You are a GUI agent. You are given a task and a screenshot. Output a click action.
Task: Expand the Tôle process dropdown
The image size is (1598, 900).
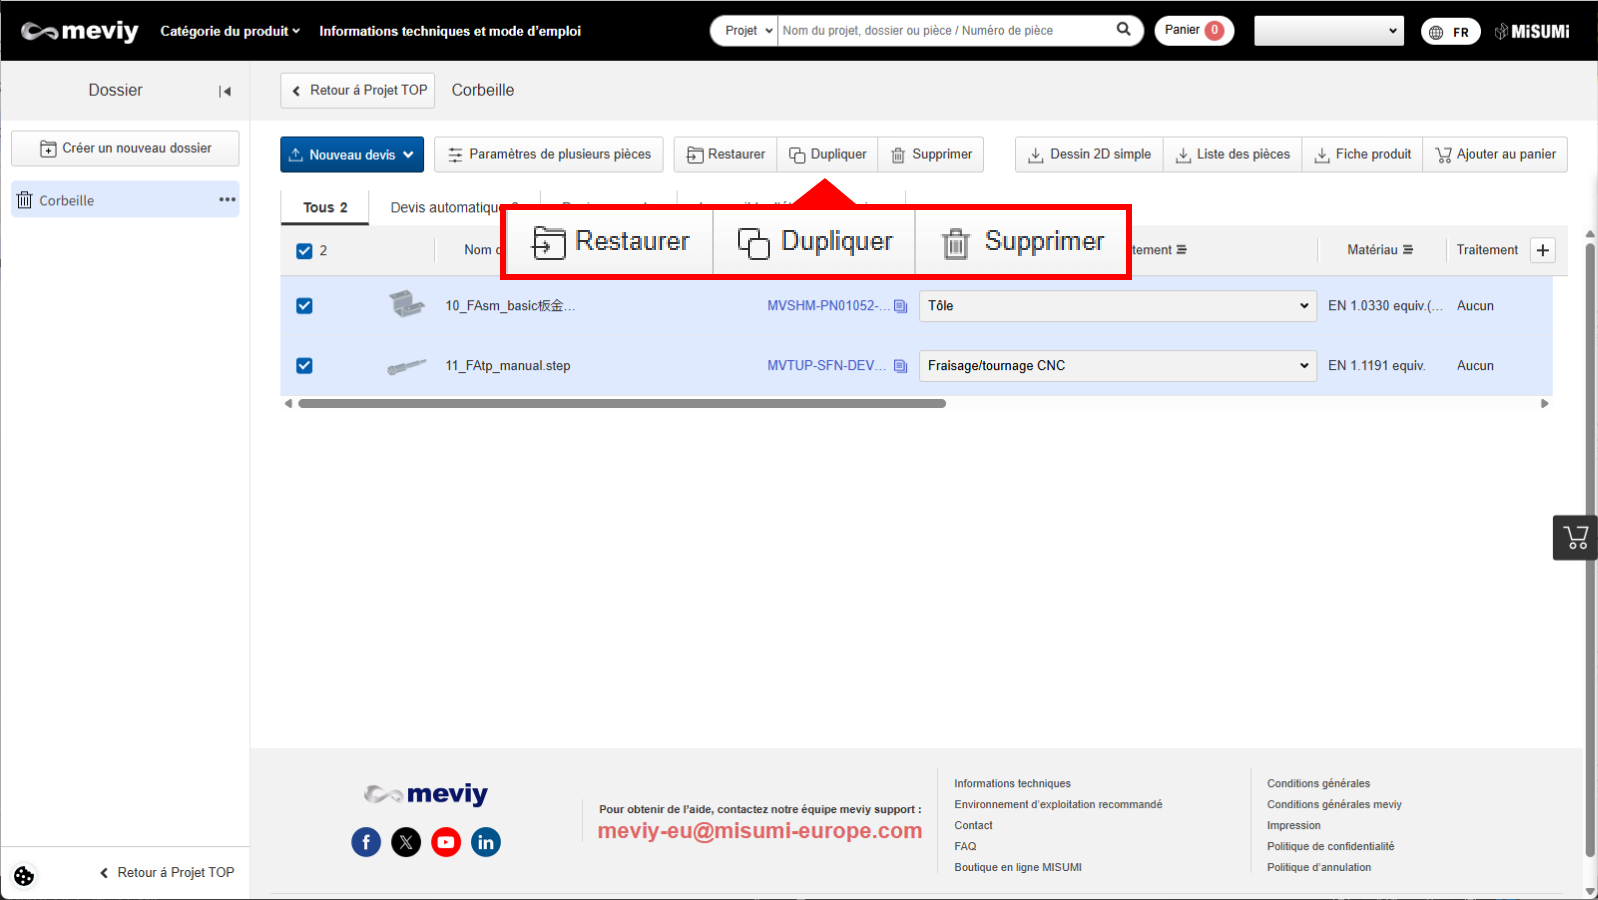click(x=1117, y=306)
